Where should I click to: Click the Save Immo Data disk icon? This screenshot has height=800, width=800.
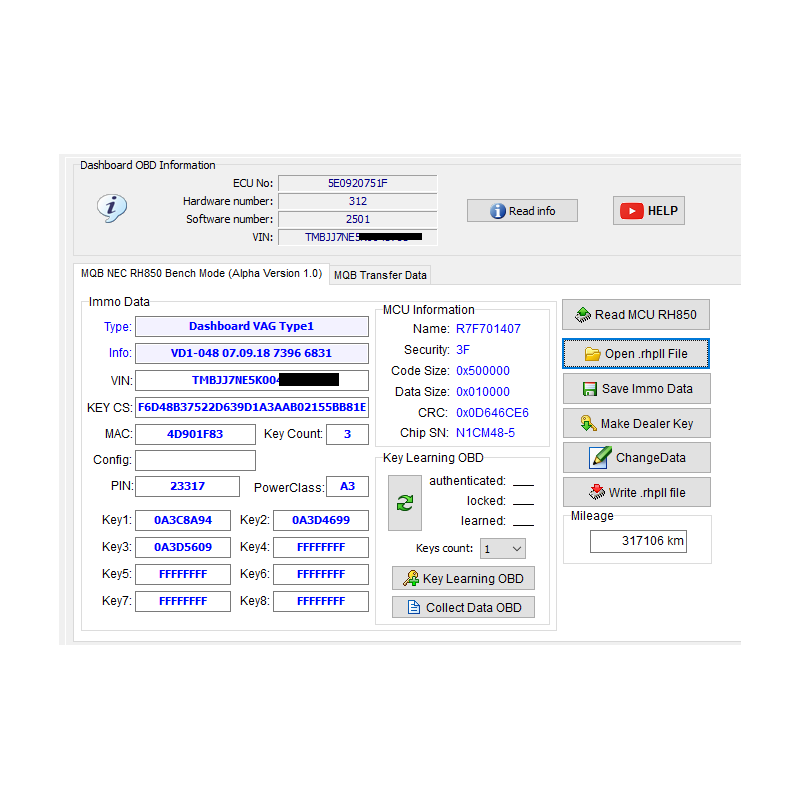pyautogui.click(x=588, y=389)
